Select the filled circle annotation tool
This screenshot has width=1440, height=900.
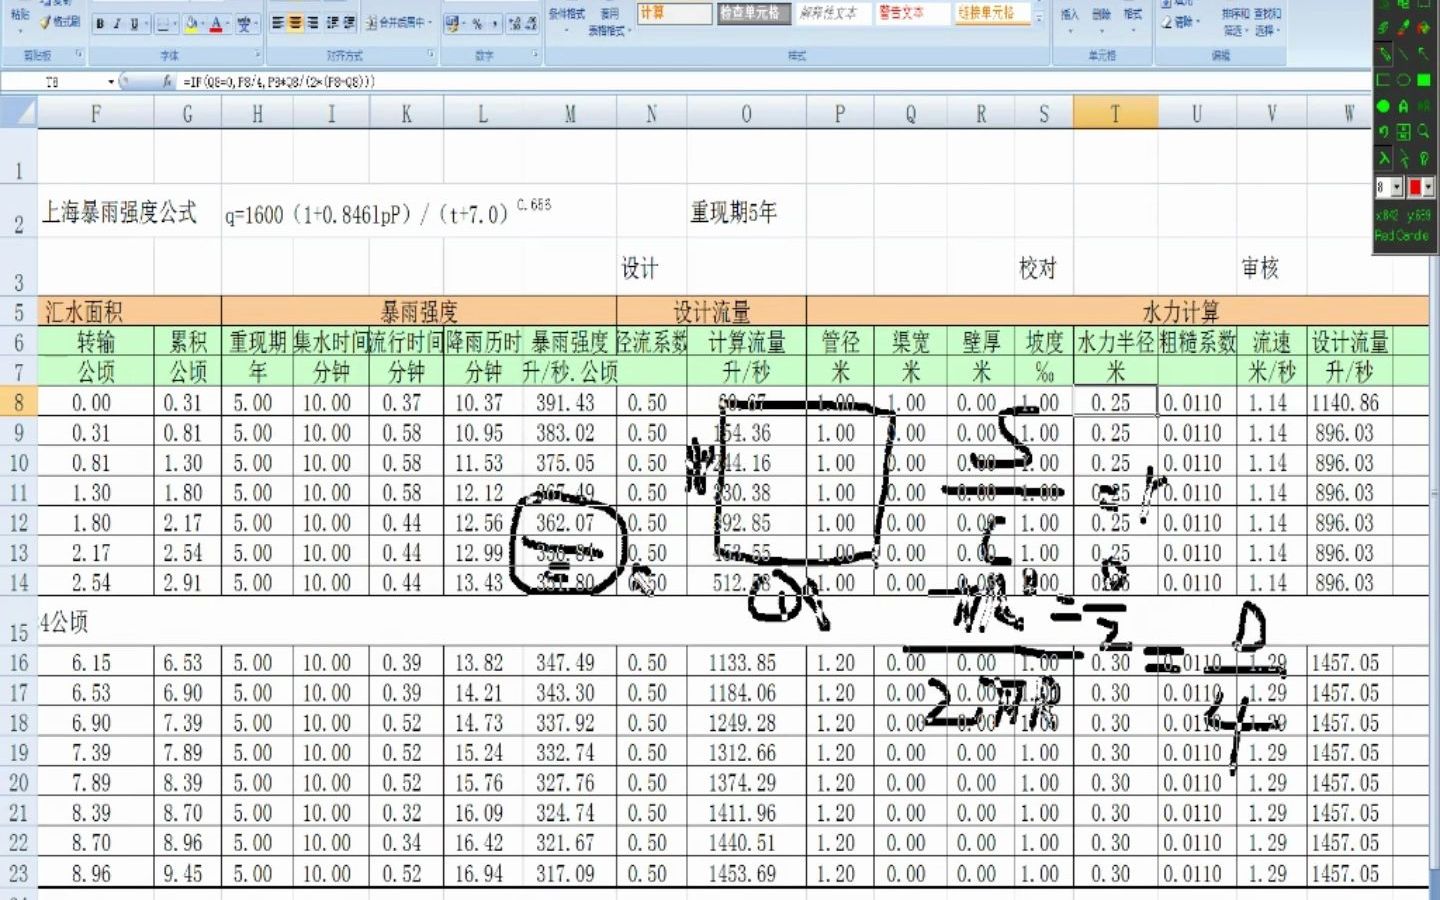pos(1383,106)
